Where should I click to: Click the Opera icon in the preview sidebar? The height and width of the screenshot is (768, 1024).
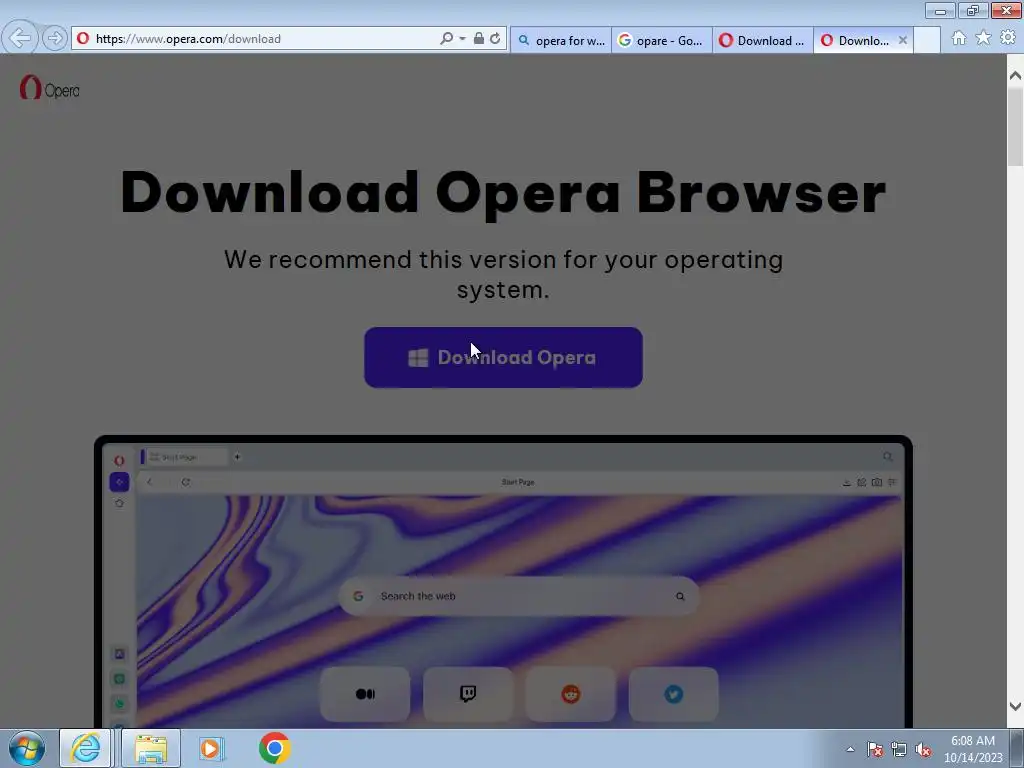119,460
